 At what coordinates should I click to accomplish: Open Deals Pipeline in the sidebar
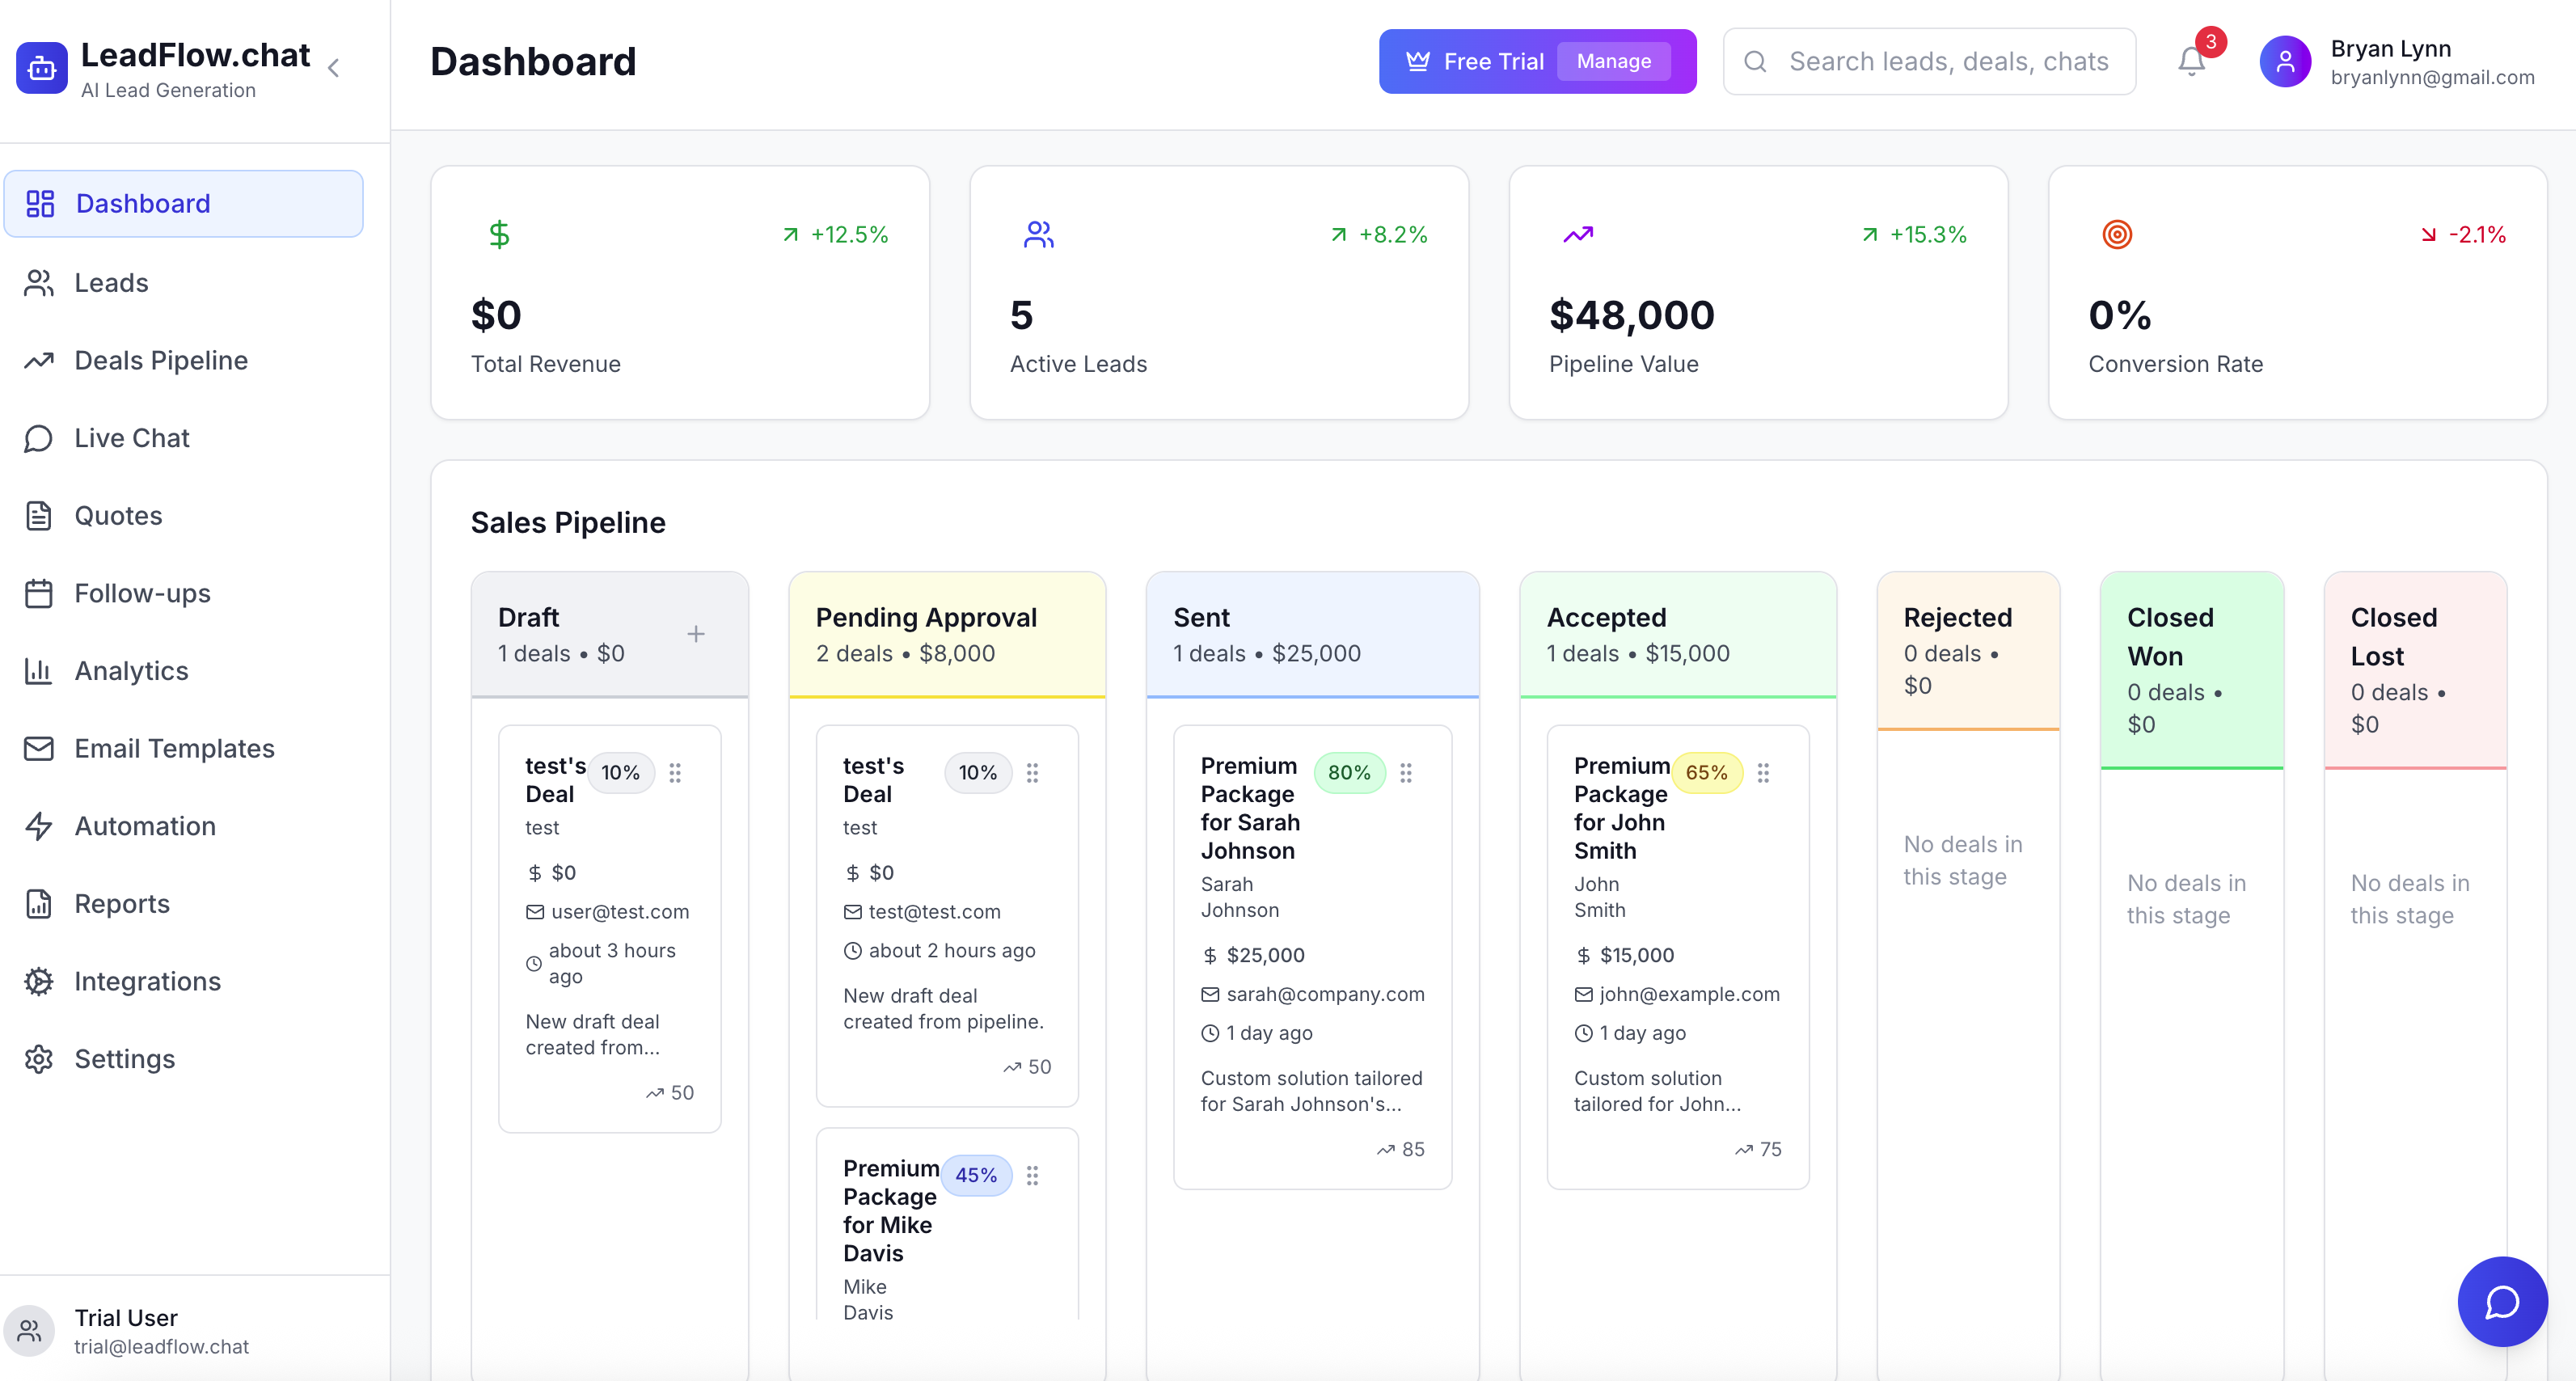pyautogui.click(x=161, y=360)
